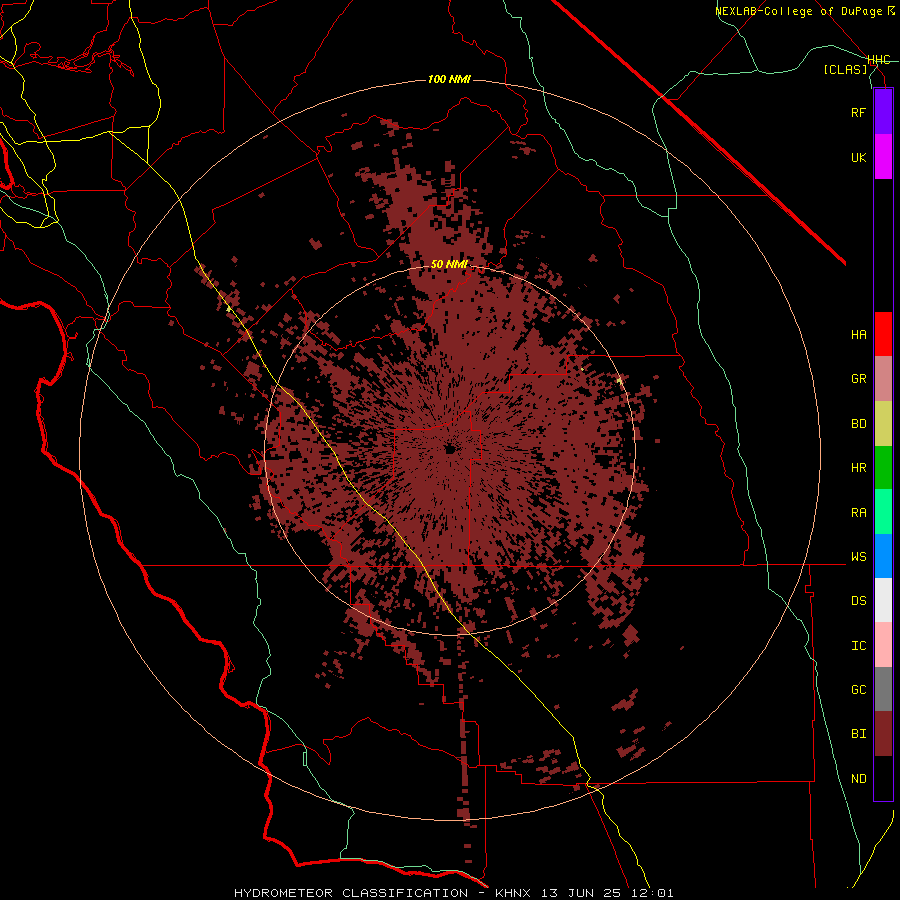Image resolution: width=900 pixels, height=900 pixels.
Task: Click the BI legend label
Action: [x=858, y=734]
